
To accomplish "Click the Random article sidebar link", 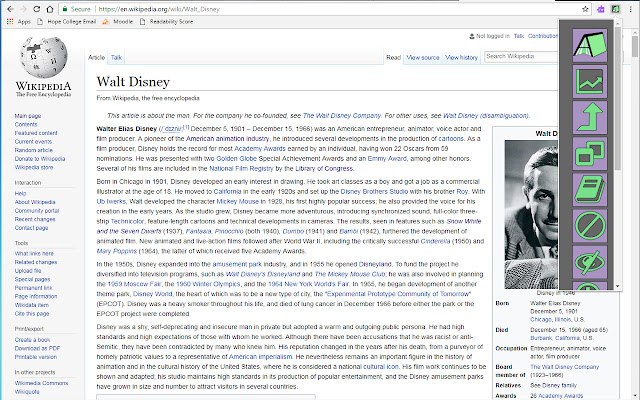I will point(32,150).
